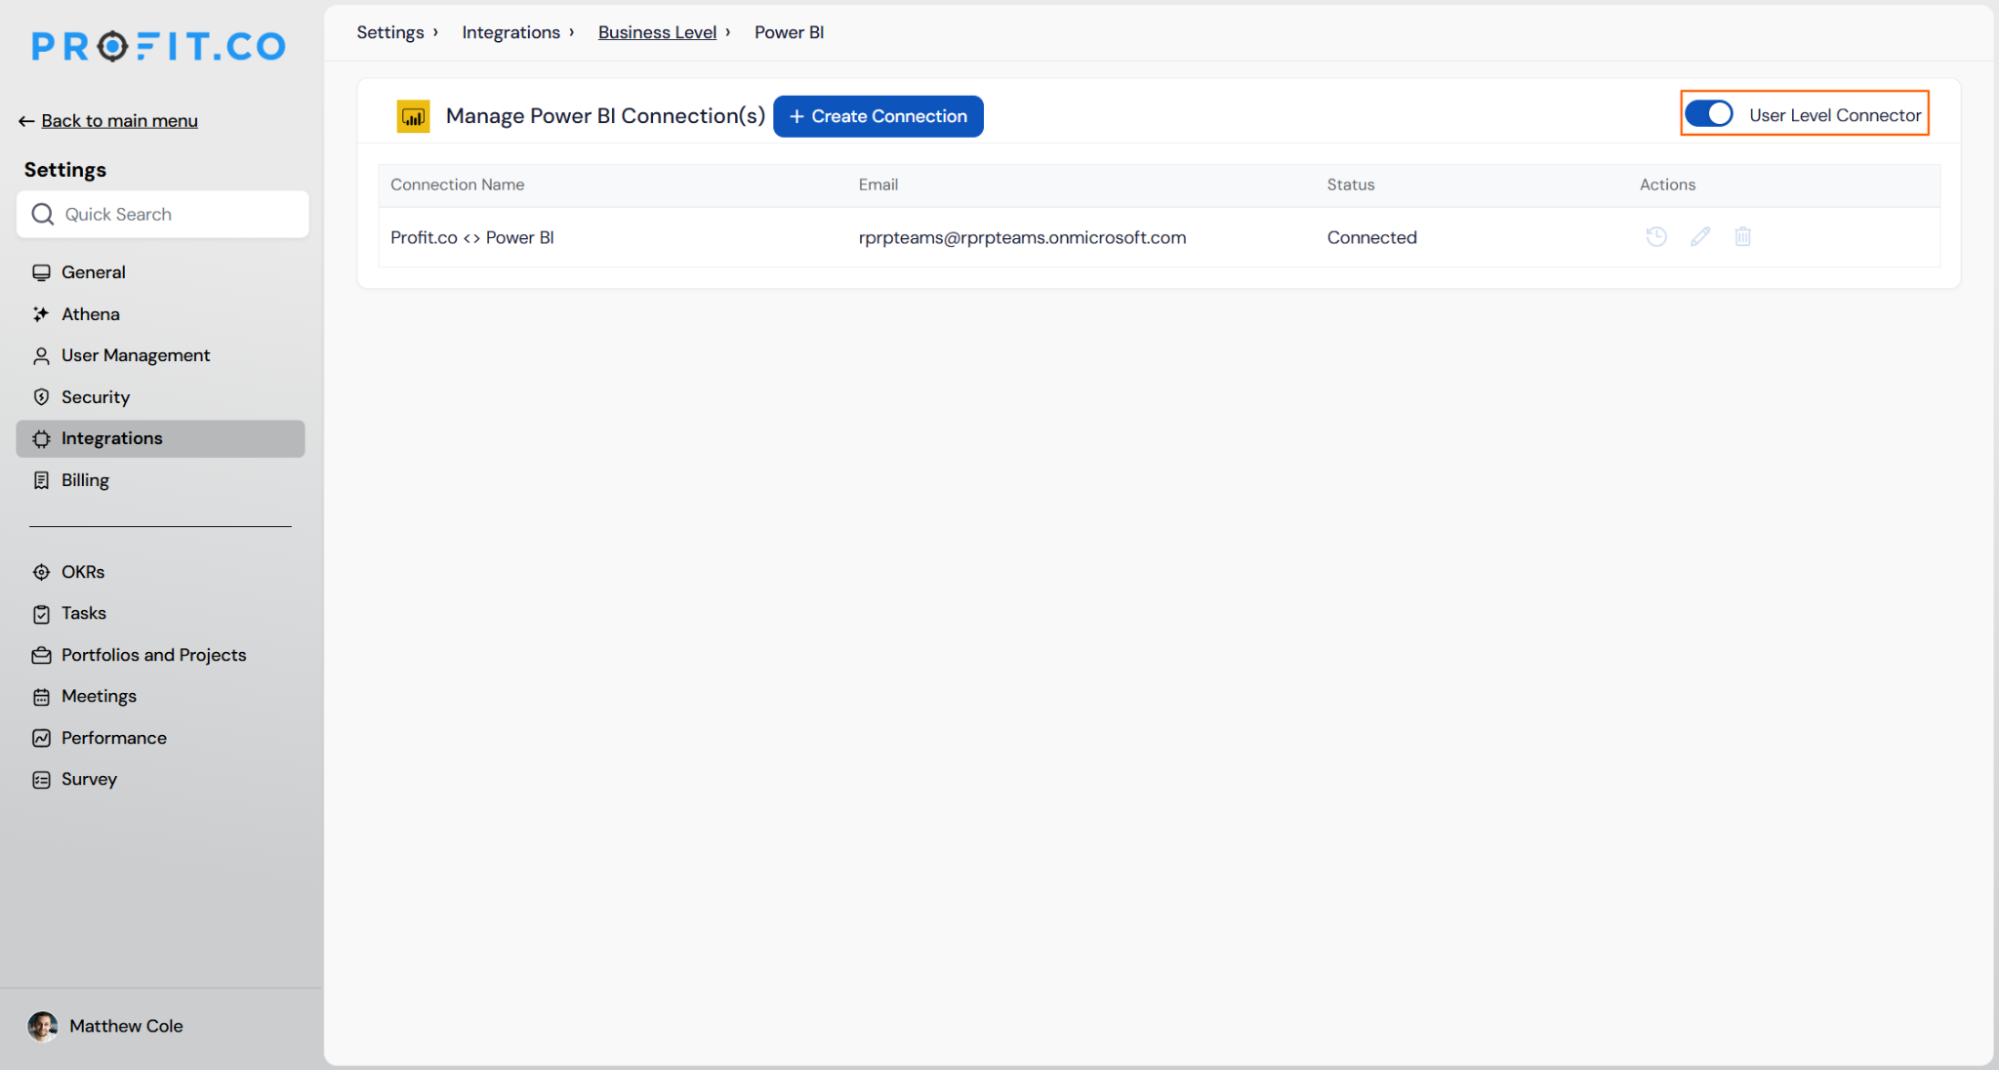The width and height of the screenshot is (1999, 1070).
Task: Click Integrations breadcrumb
Action: [511, 32]
